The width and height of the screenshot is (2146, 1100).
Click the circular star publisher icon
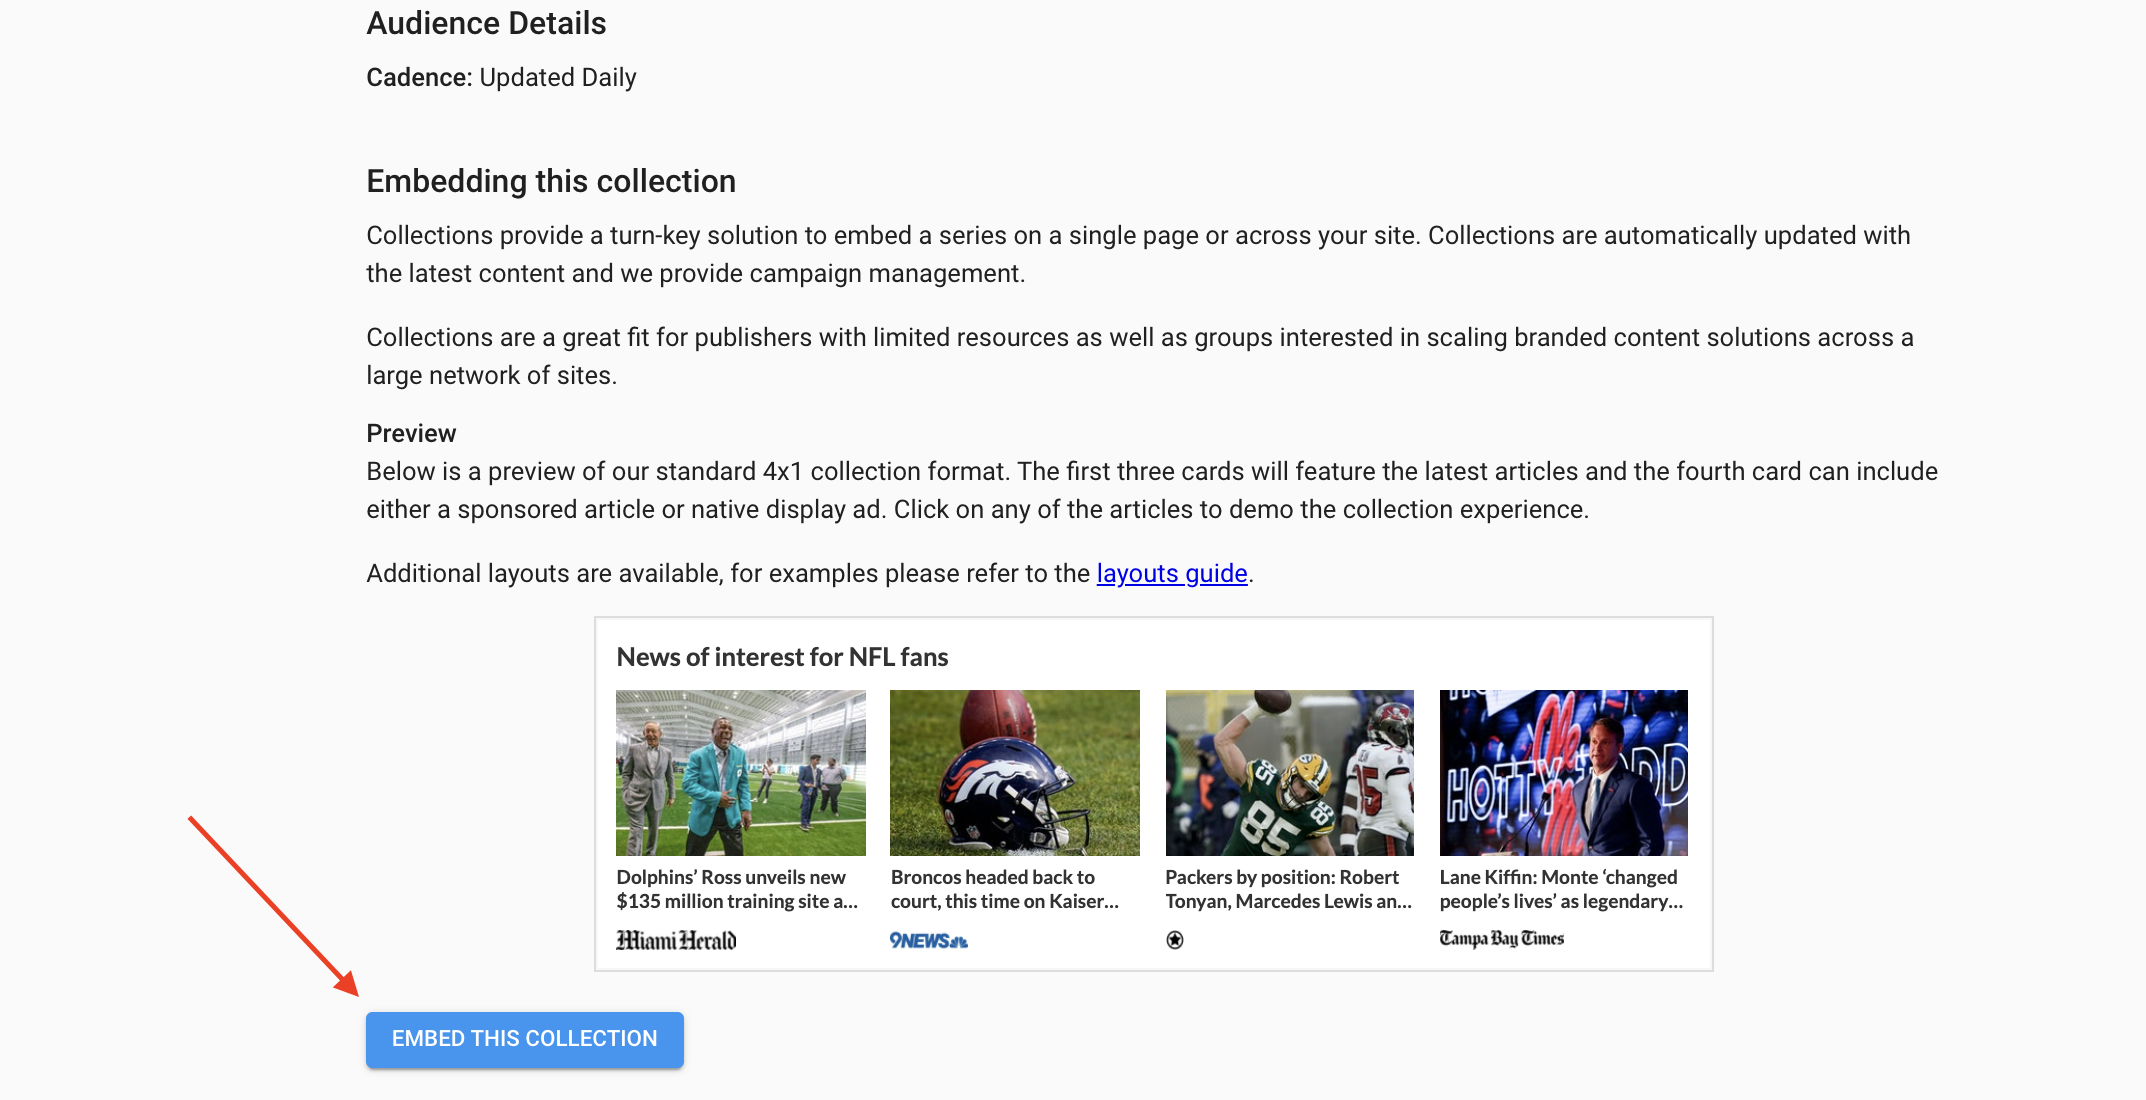1175,939
